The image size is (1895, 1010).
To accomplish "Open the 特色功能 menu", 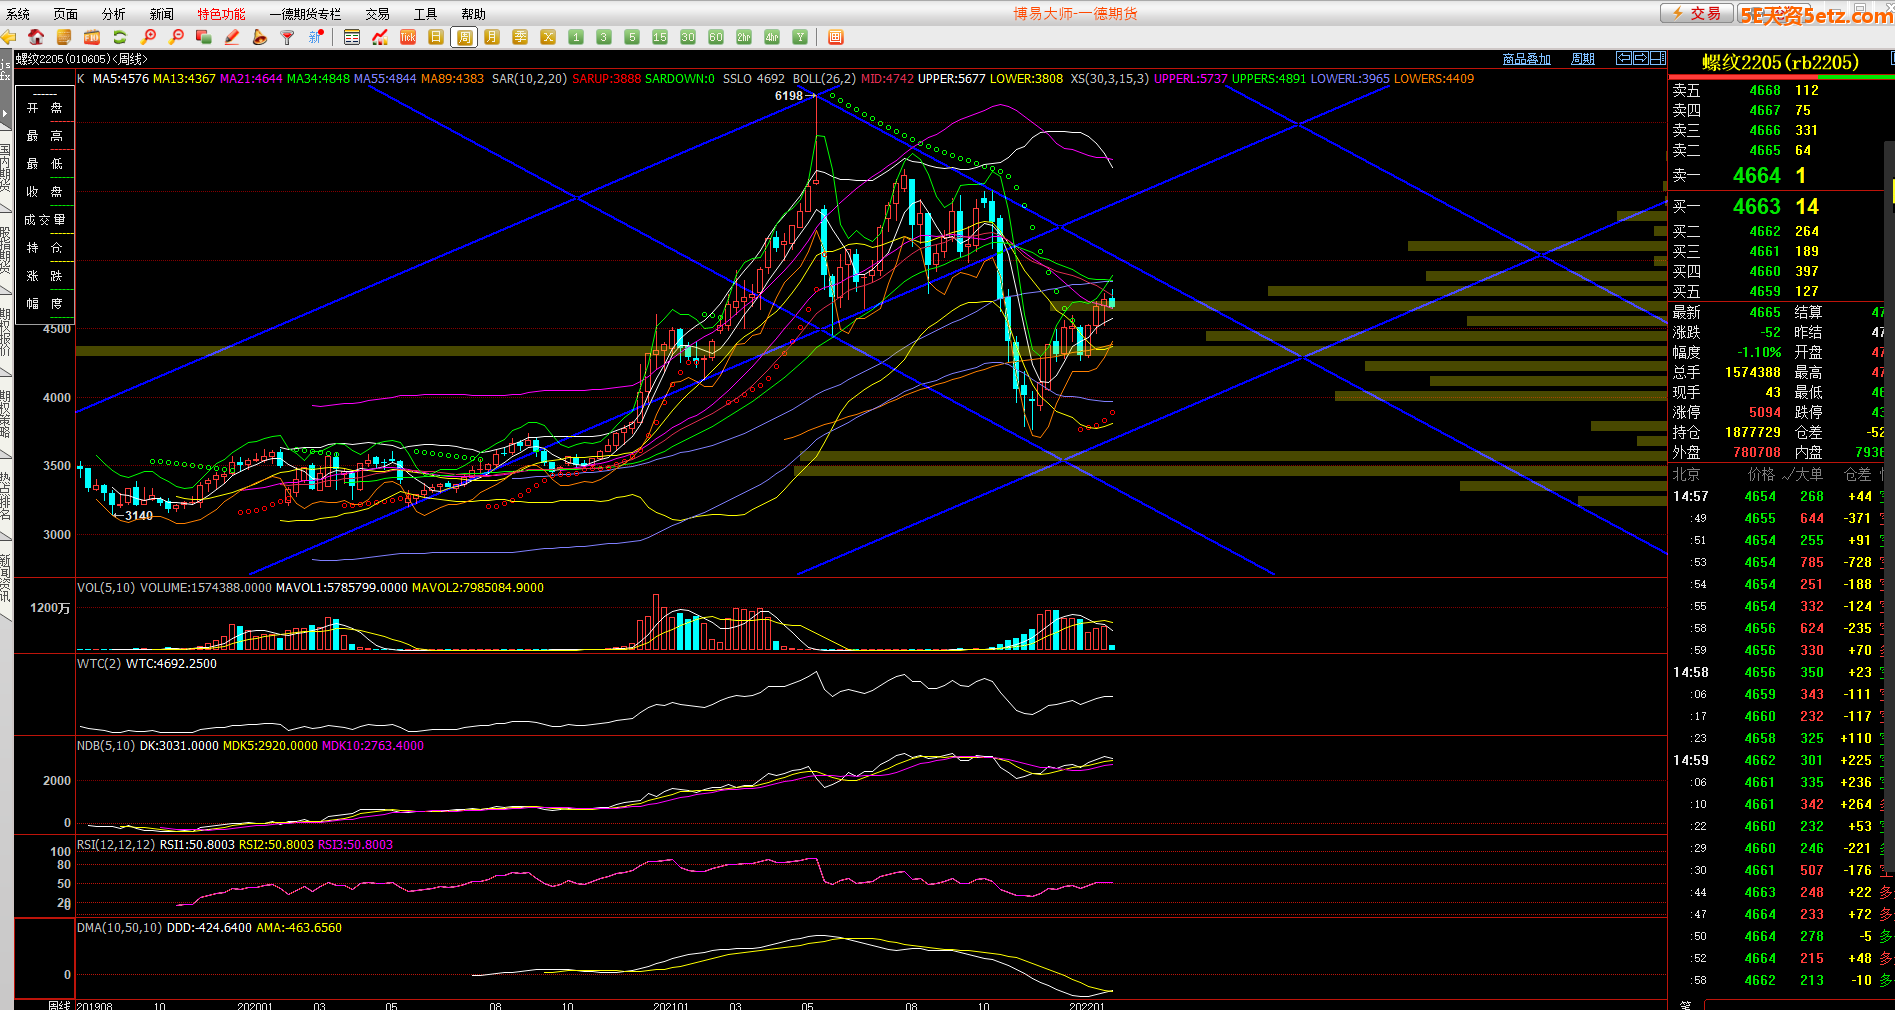I will [221, 14].
